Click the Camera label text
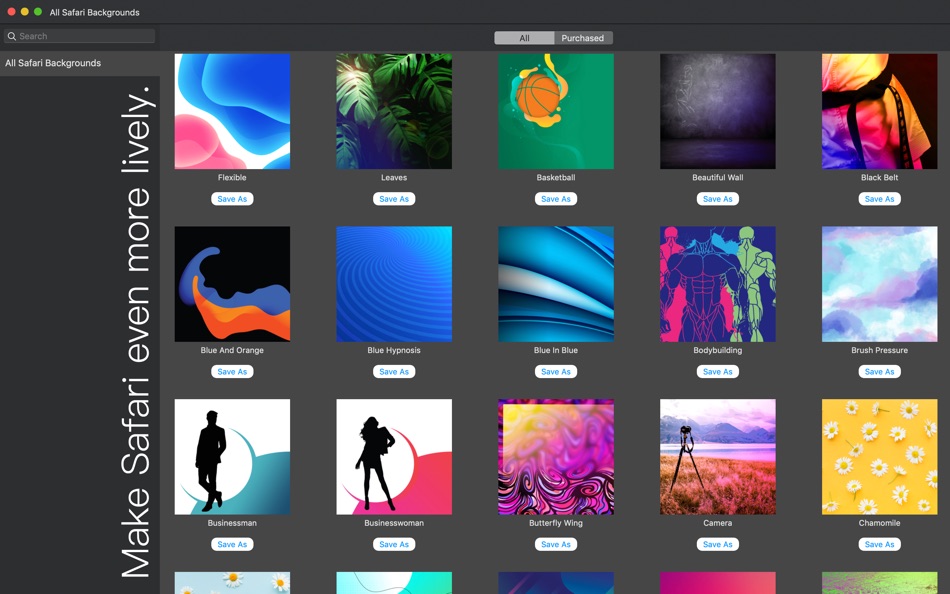The image size is (950, 594). [x=717, y=523]
